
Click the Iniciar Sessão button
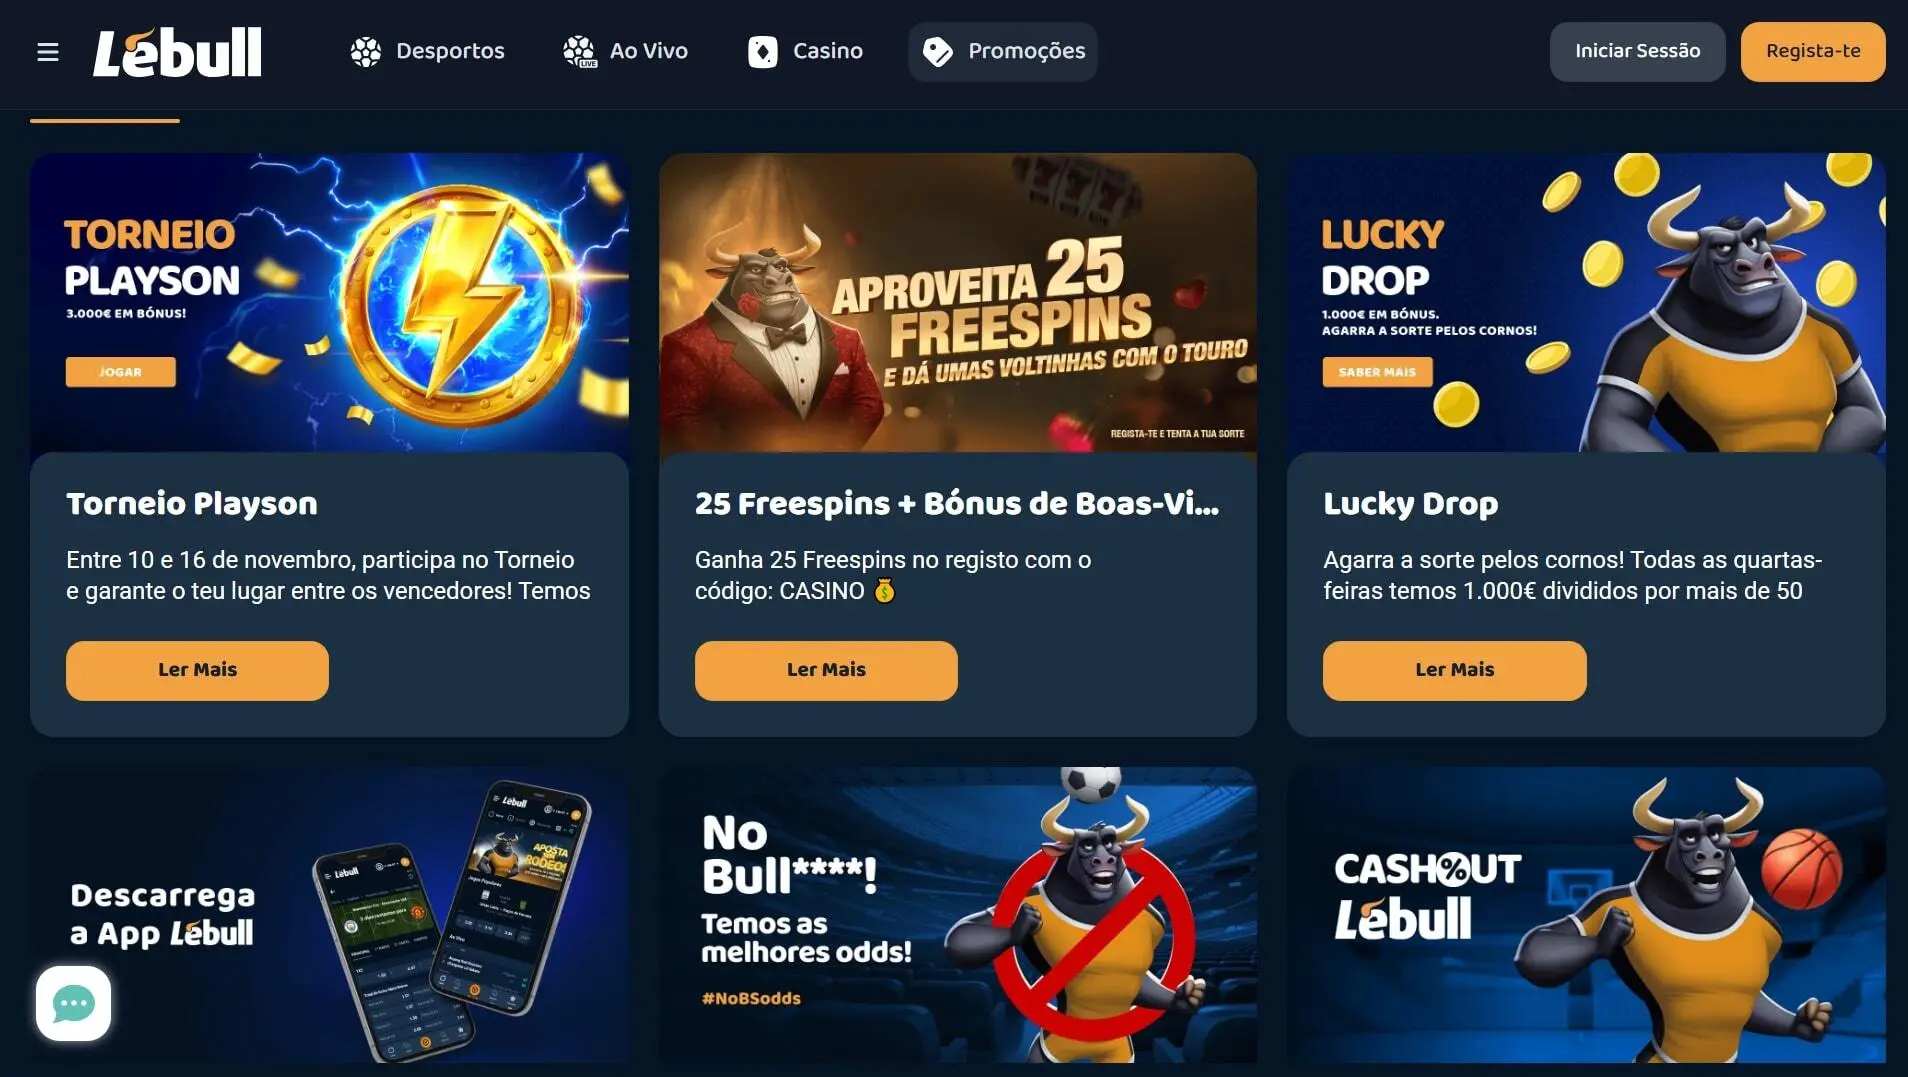[x=1637, y=52]
